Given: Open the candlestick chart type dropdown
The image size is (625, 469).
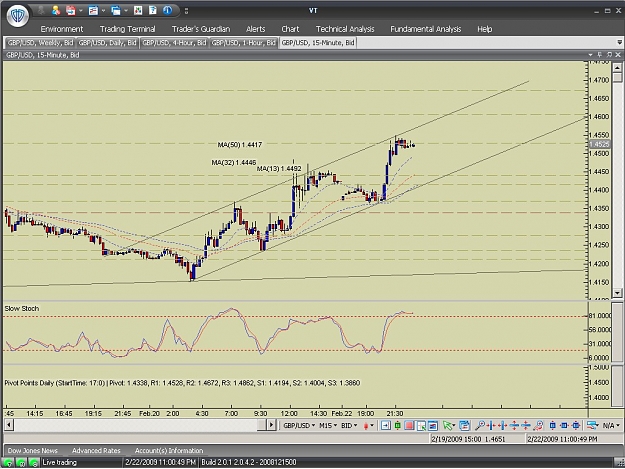Looking at the screenshot, I should pyautogui.click(x=369, y=426).
